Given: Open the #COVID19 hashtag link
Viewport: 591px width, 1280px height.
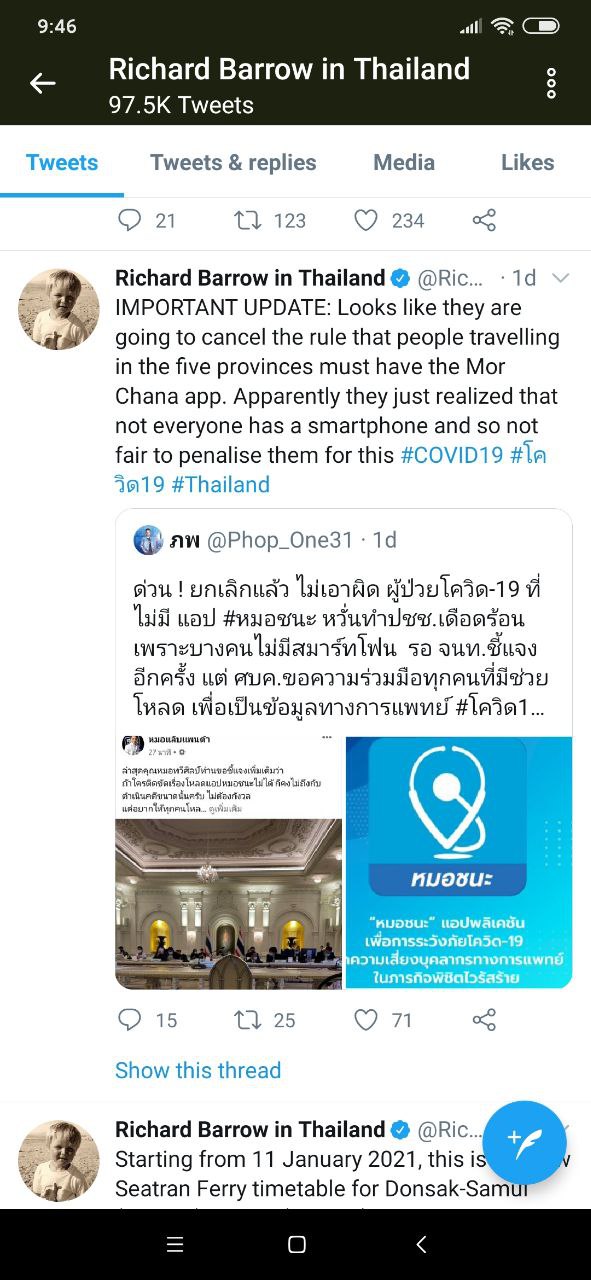Looking at the screenshot, I should 452,455.
